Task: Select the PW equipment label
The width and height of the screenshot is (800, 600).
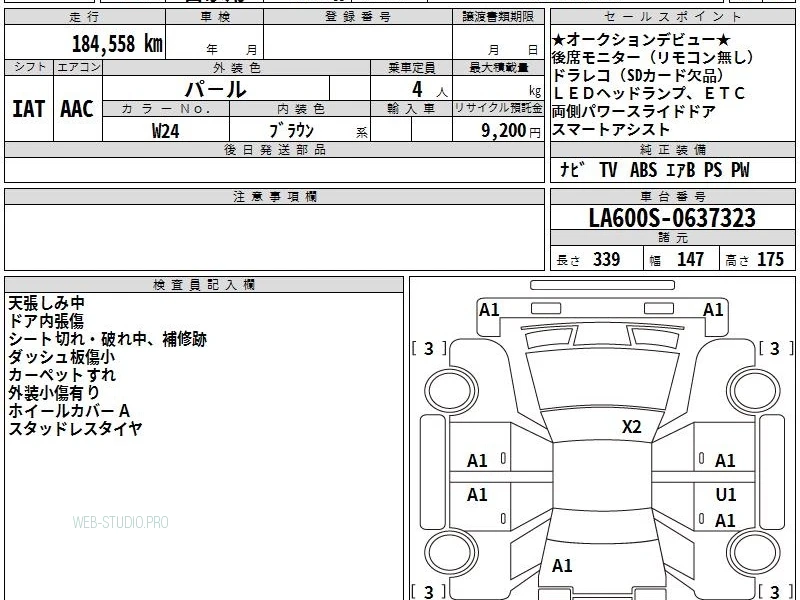Action: [740, 169]
